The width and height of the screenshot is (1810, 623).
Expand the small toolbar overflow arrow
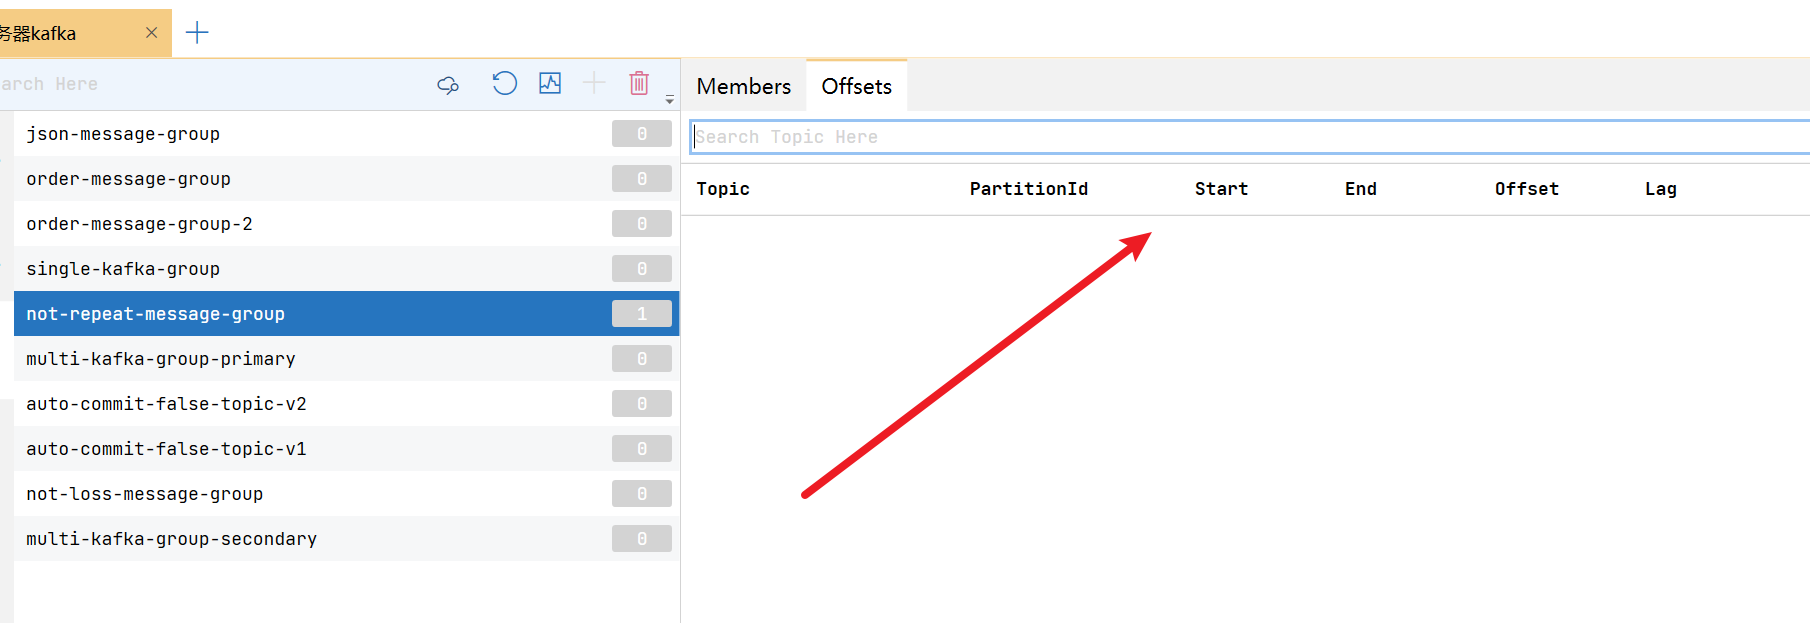click(x=670, y=100)
